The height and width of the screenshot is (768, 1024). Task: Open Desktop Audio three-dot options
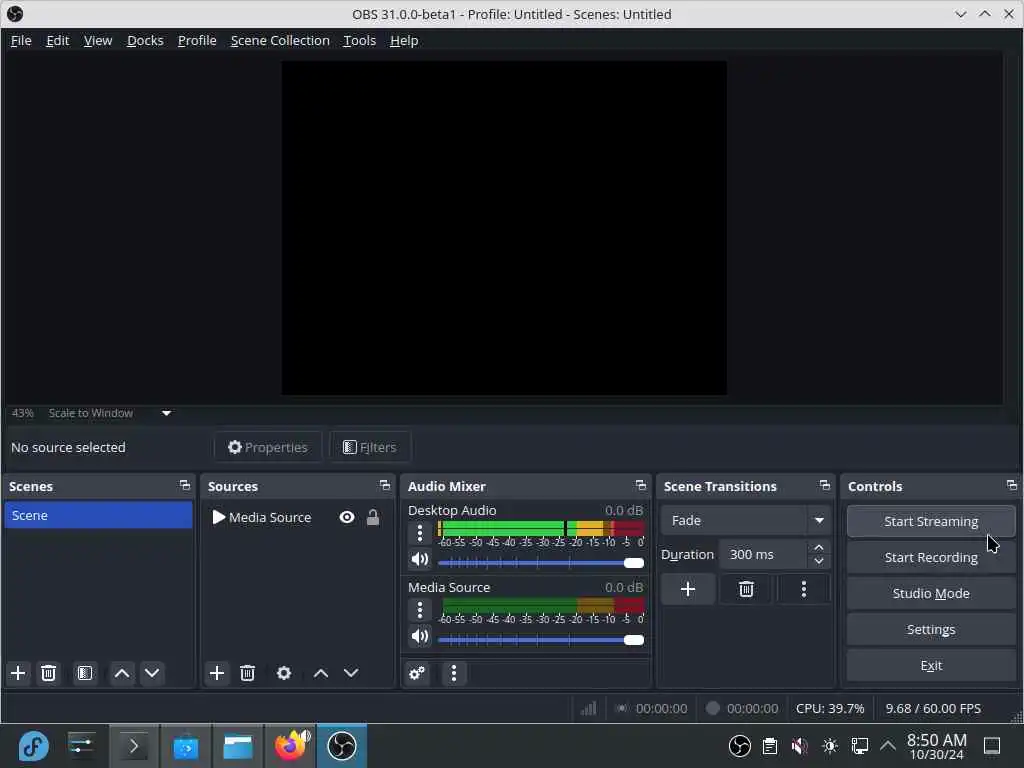tap(420, 534)
